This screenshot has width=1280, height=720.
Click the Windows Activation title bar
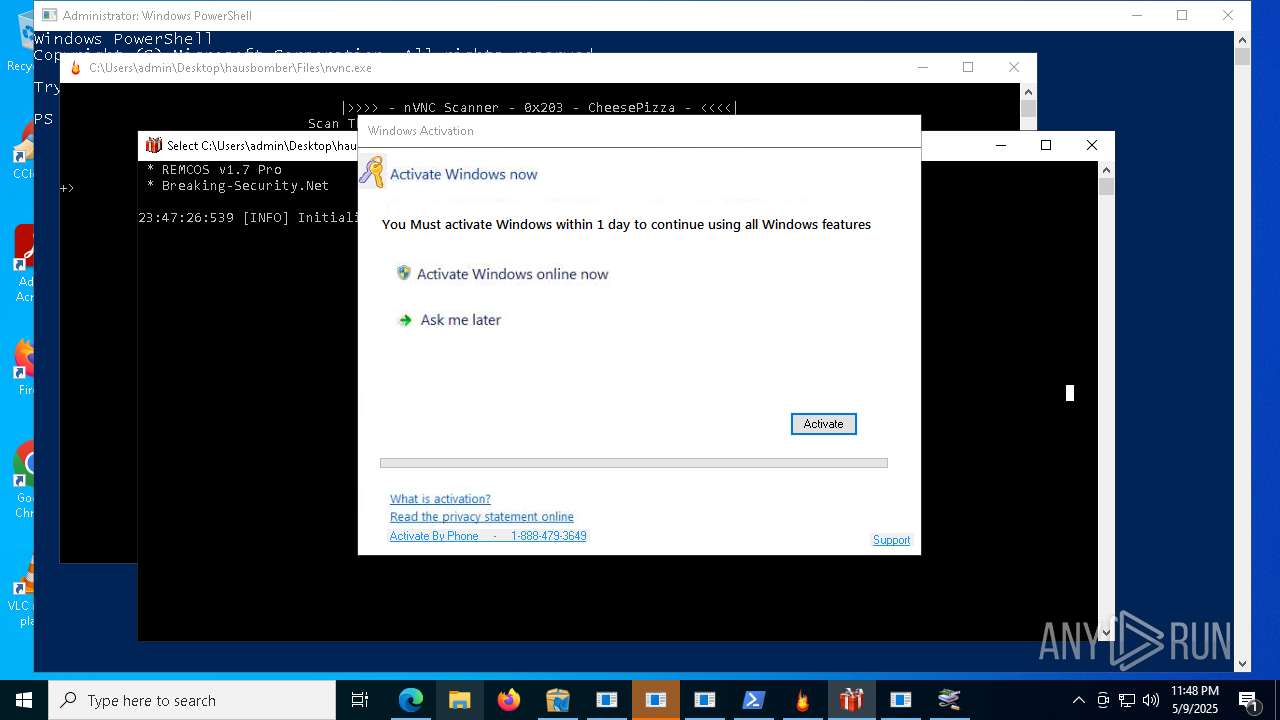(639, 131)
